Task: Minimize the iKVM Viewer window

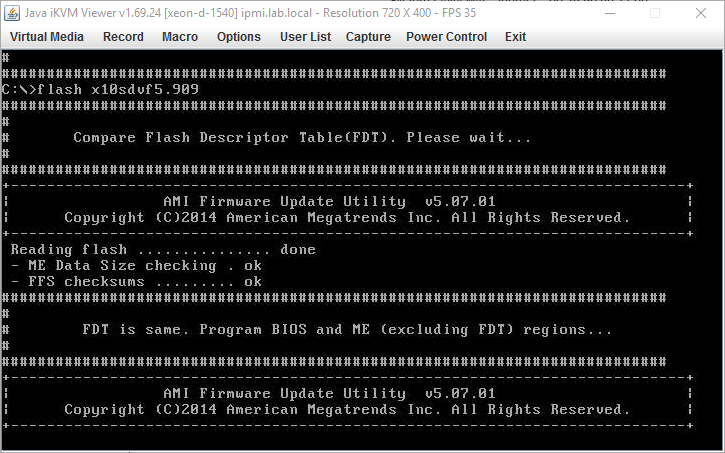Action: [x=610, y=13]
